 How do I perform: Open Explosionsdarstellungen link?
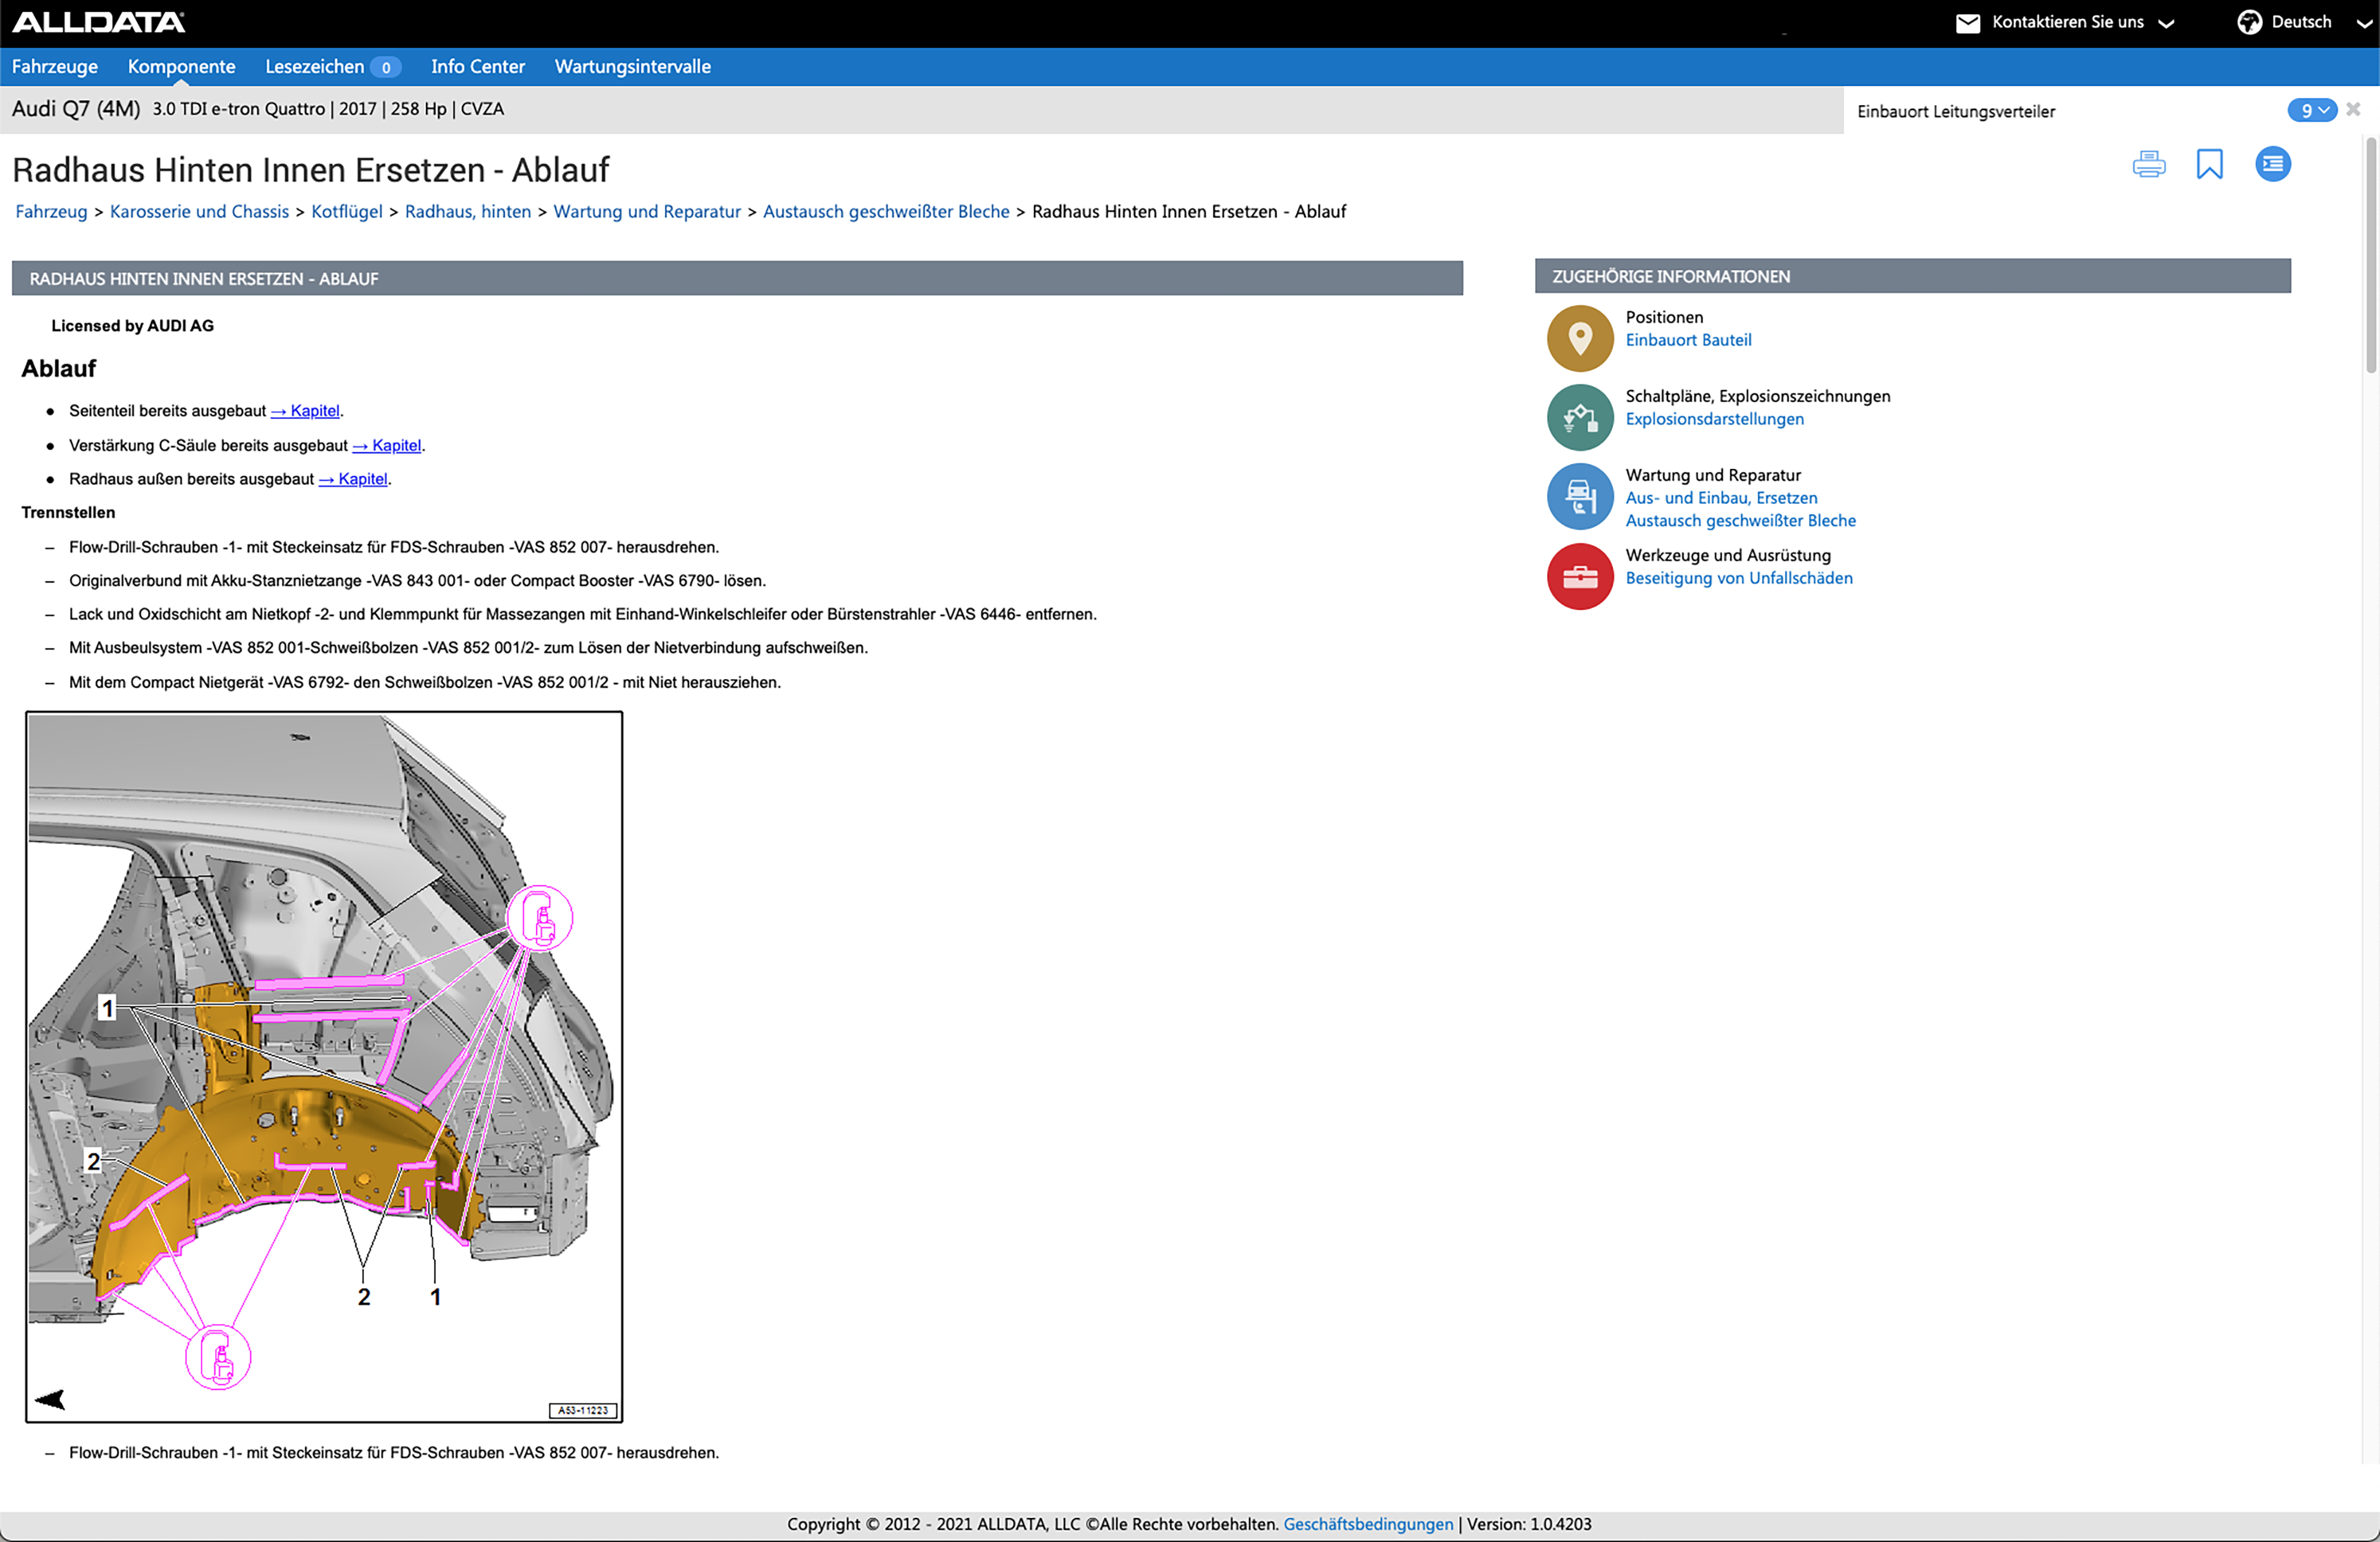[x=1714, y=419]
